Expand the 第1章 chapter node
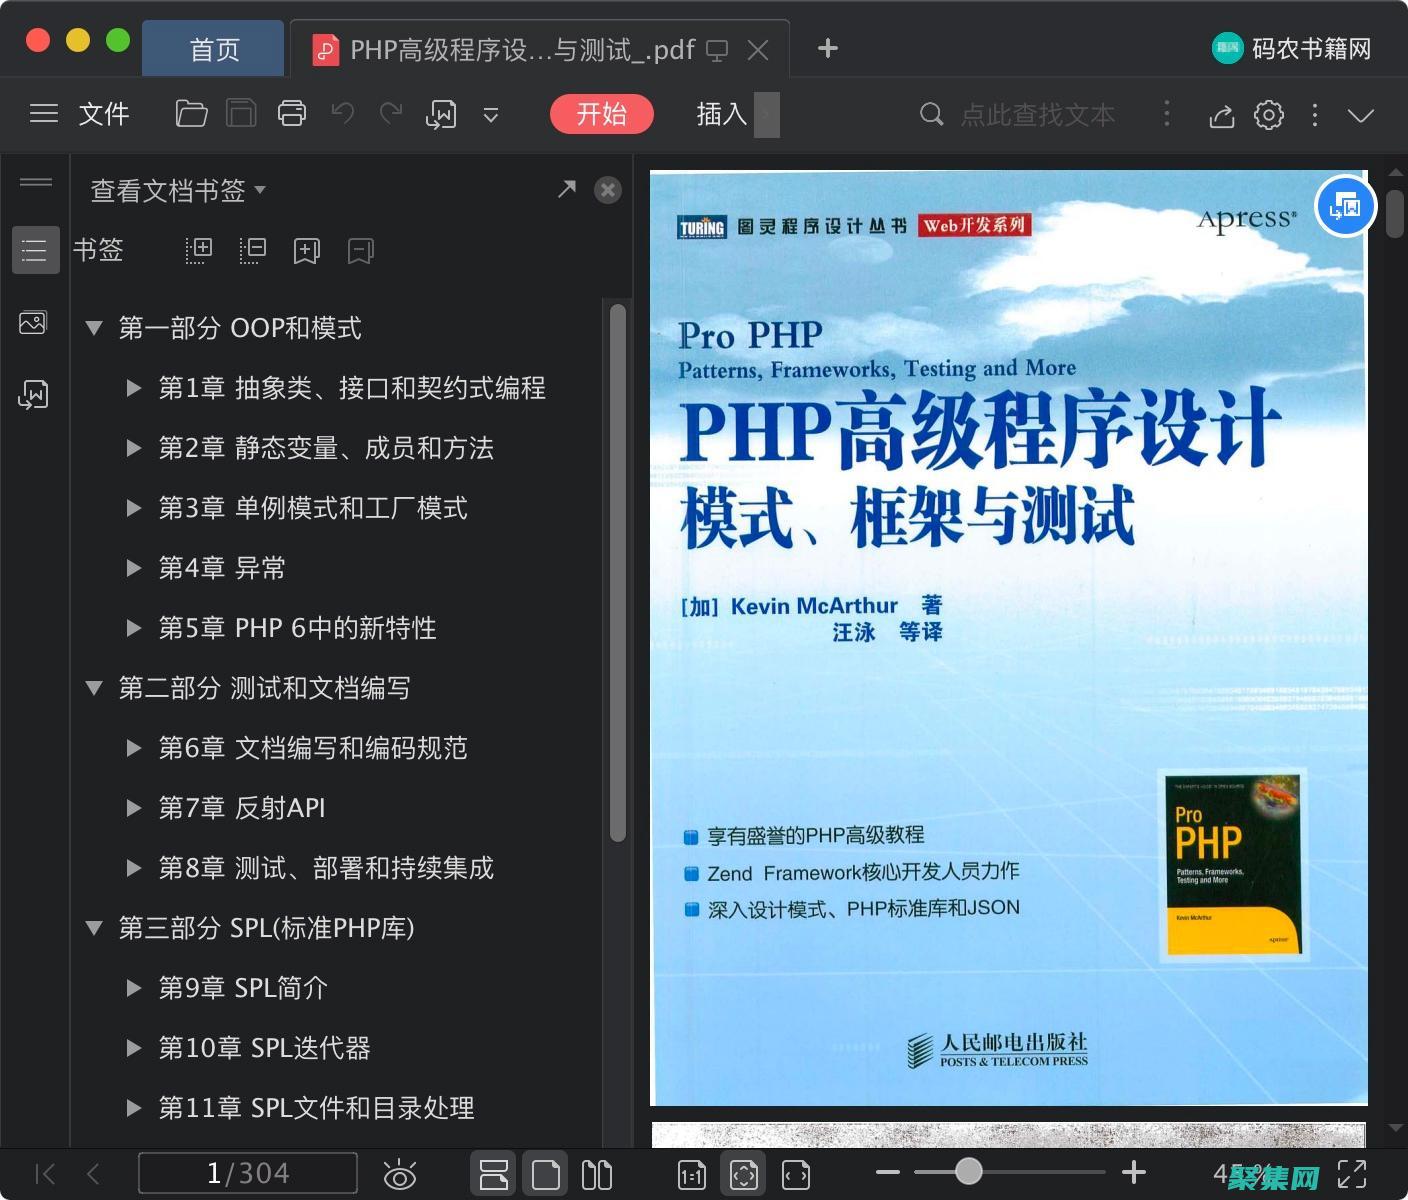The width and height of the screenshot is (1408, 1200). coord(134,388)
